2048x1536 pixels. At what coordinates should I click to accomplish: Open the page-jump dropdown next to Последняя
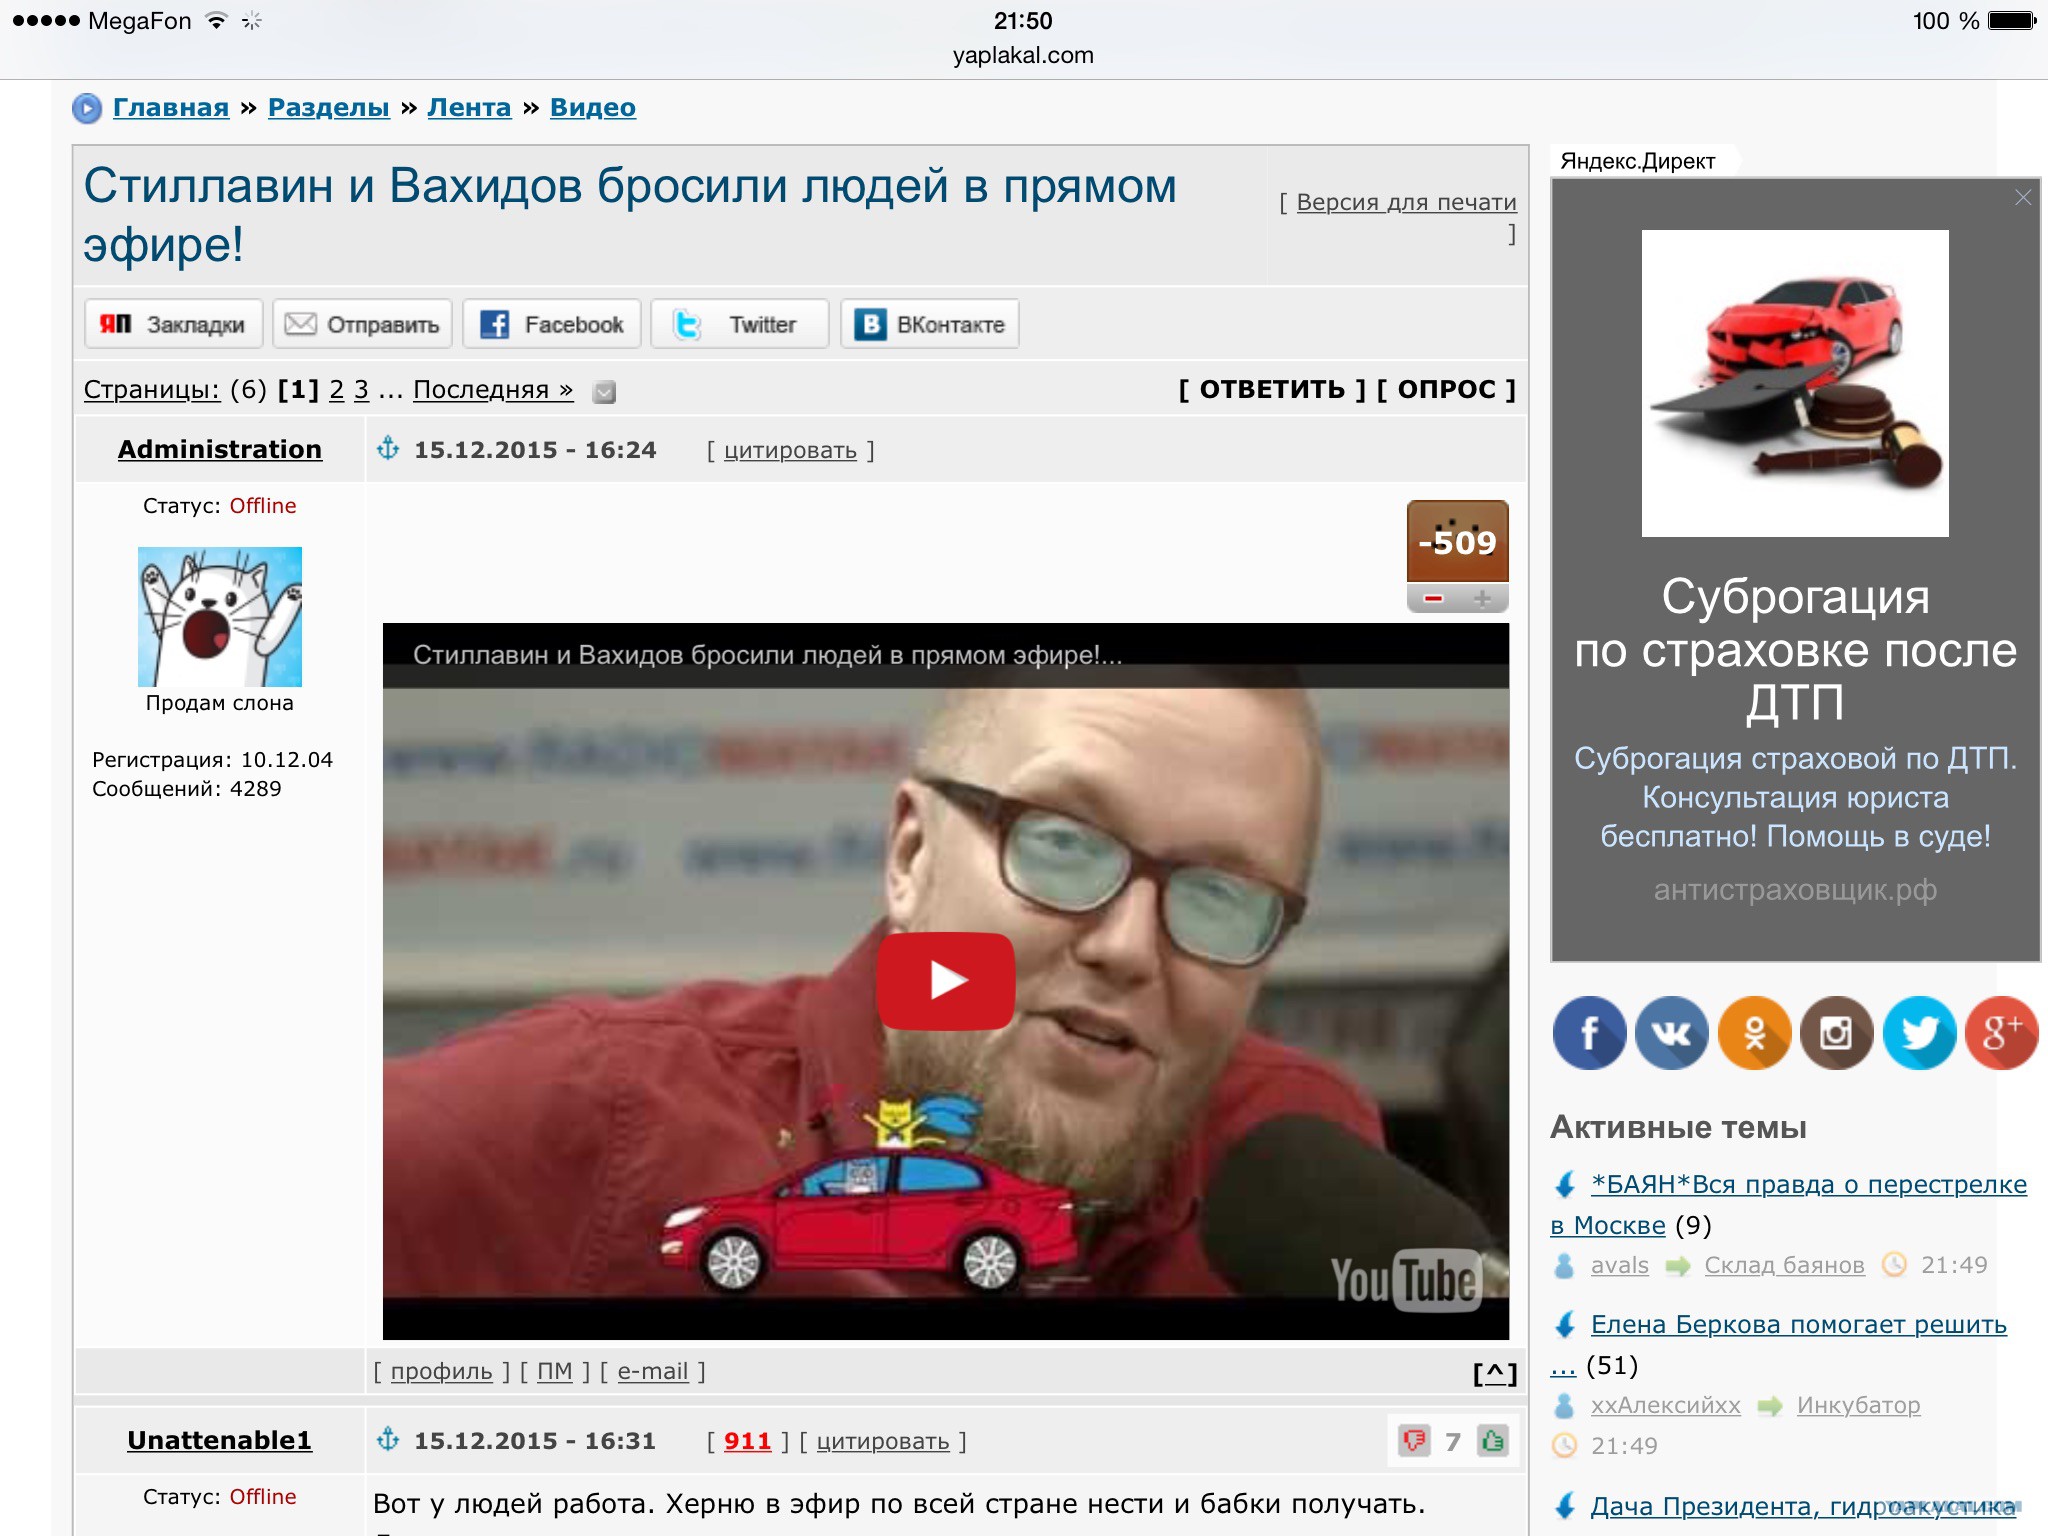604,392
